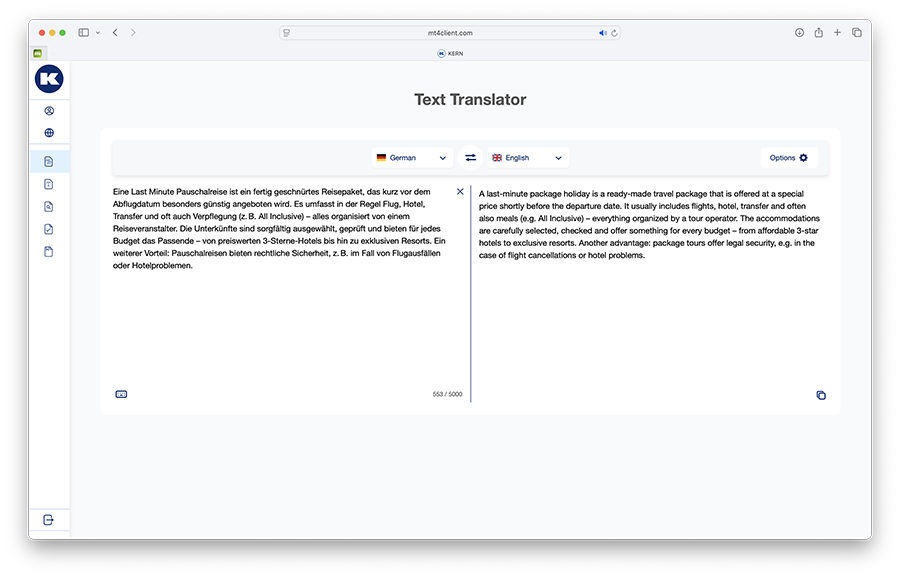The image size is (900, 577).
Task: Open the globe language icon in sidebar
Action: [x=49, y=133]
